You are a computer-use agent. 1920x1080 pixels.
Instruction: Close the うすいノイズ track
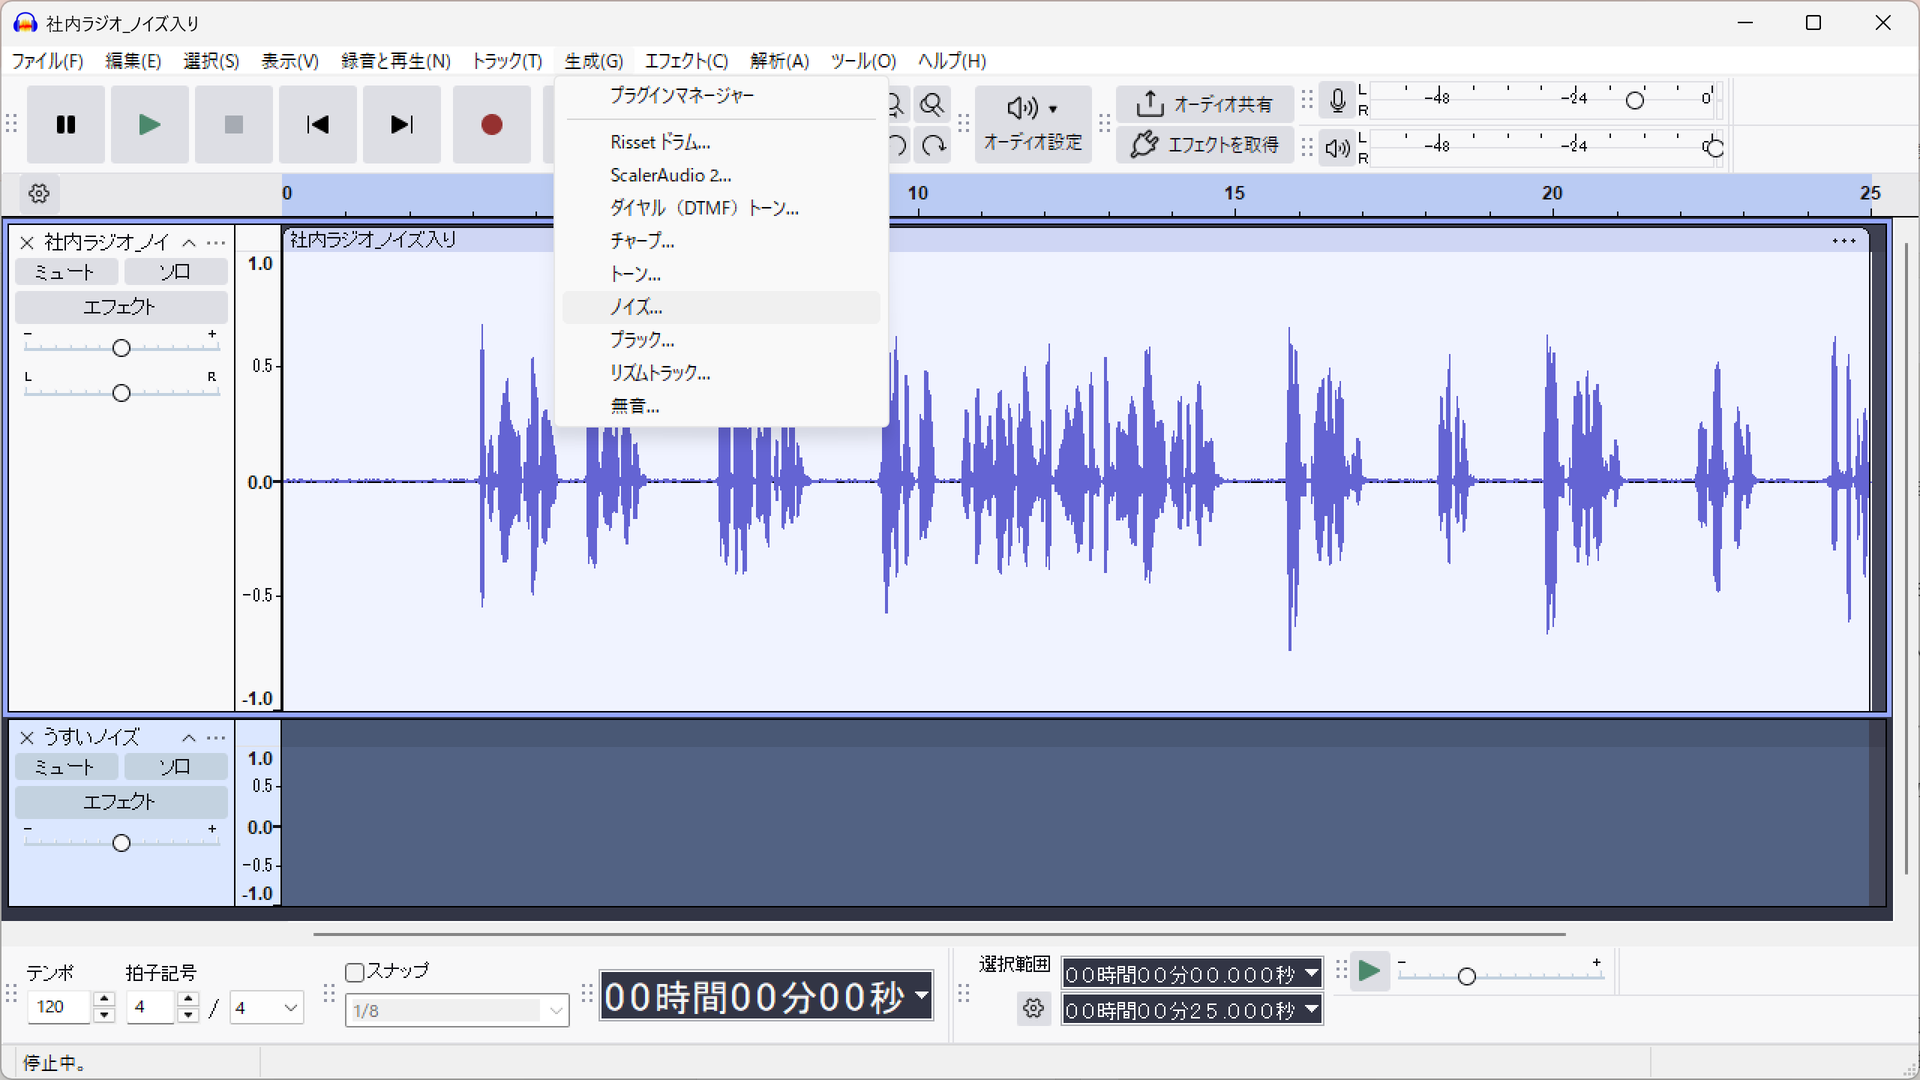tap(27, 738)
